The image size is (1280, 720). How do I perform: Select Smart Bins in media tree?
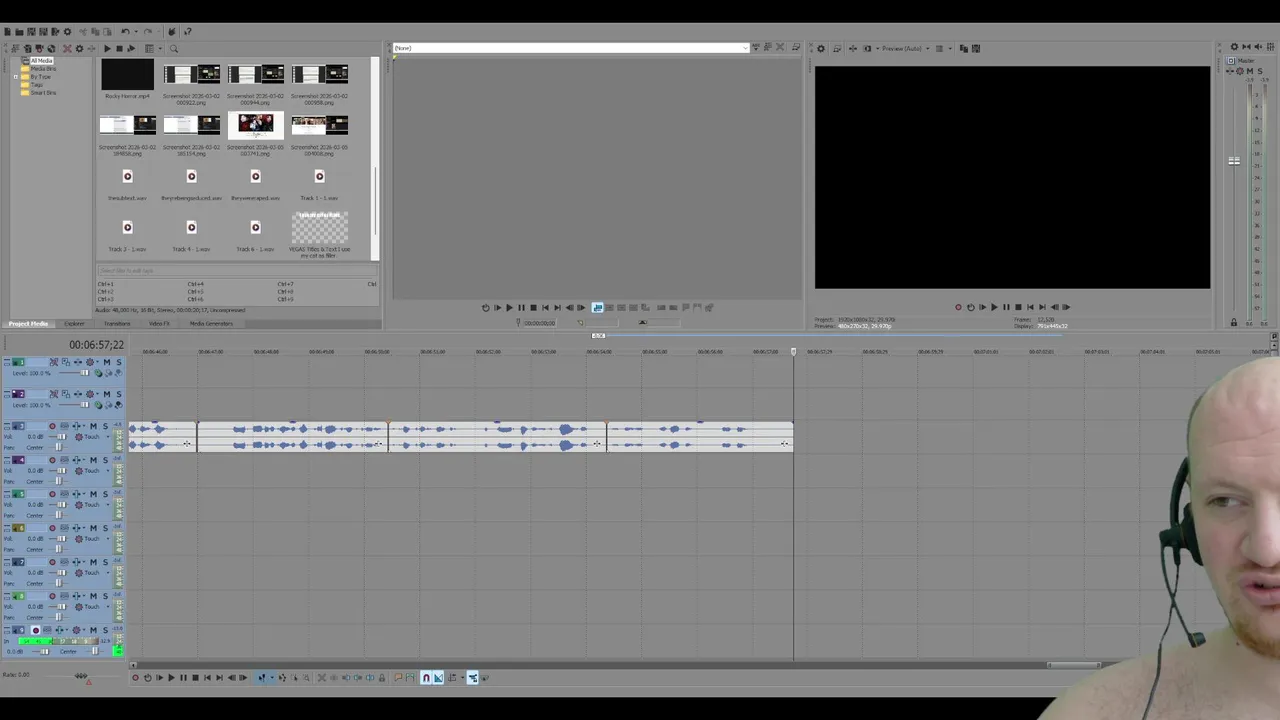43,93
